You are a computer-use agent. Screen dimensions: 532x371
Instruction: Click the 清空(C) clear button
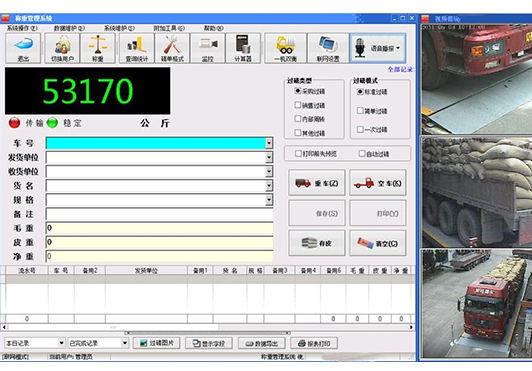pos(378,243)
